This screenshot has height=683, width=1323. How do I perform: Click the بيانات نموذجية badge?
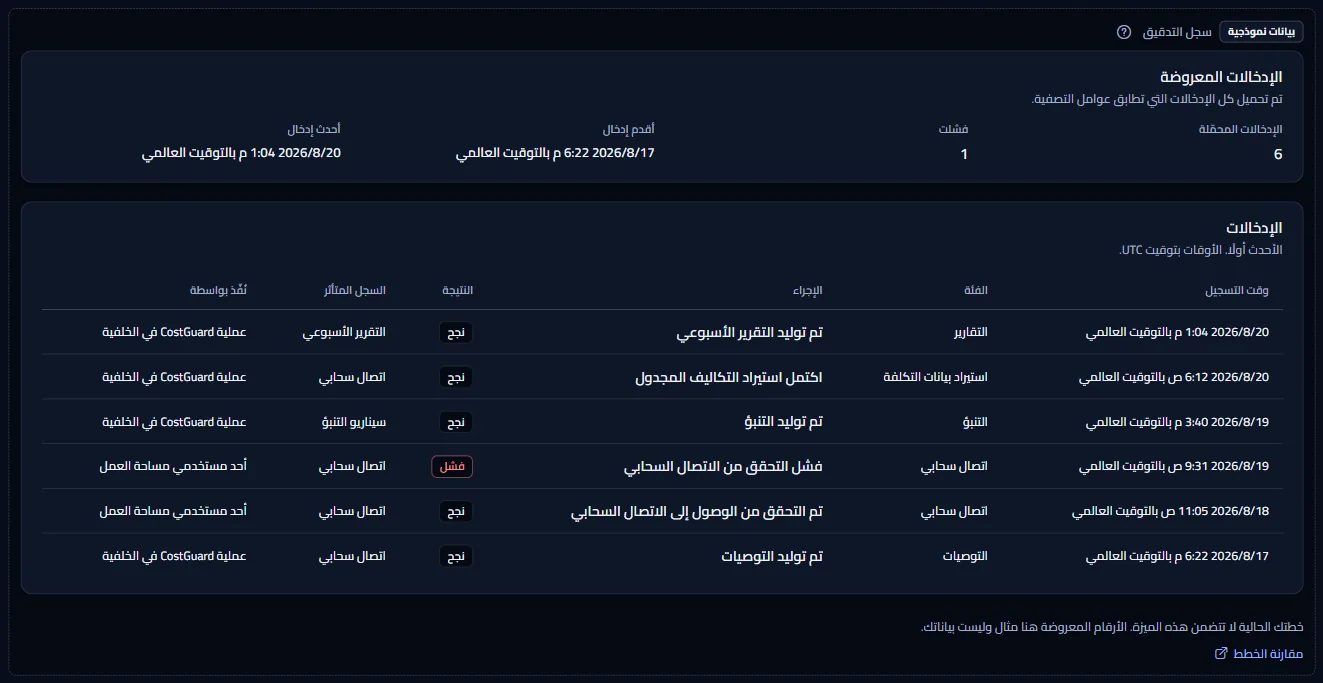coord(1262,32)
